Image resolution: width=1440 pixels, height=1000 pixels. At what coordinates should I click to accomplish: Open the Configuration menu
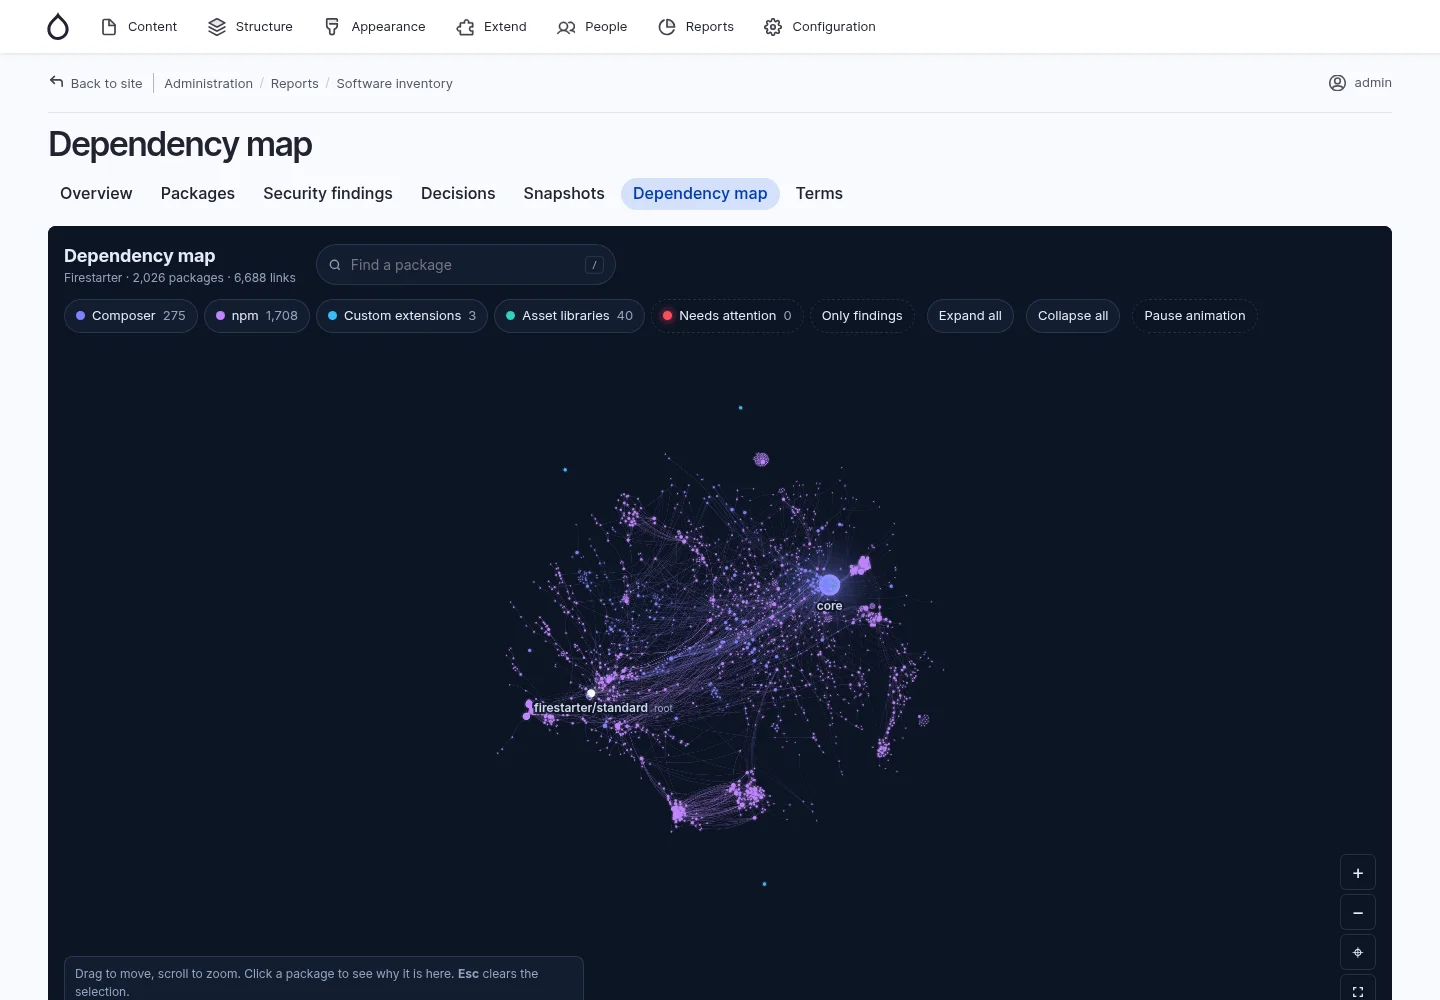820,27
